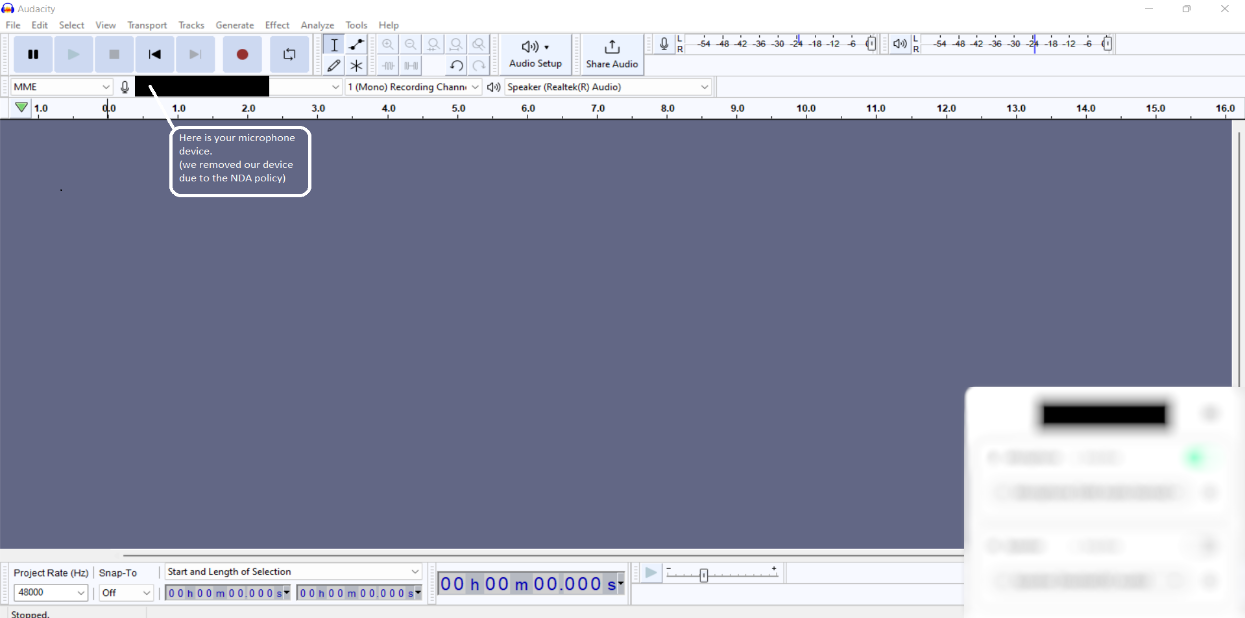Expand the Start and Length of Selection dropdown
Image resolution: width=1245 pixels, height=618 pixels.
click(294, 572)
